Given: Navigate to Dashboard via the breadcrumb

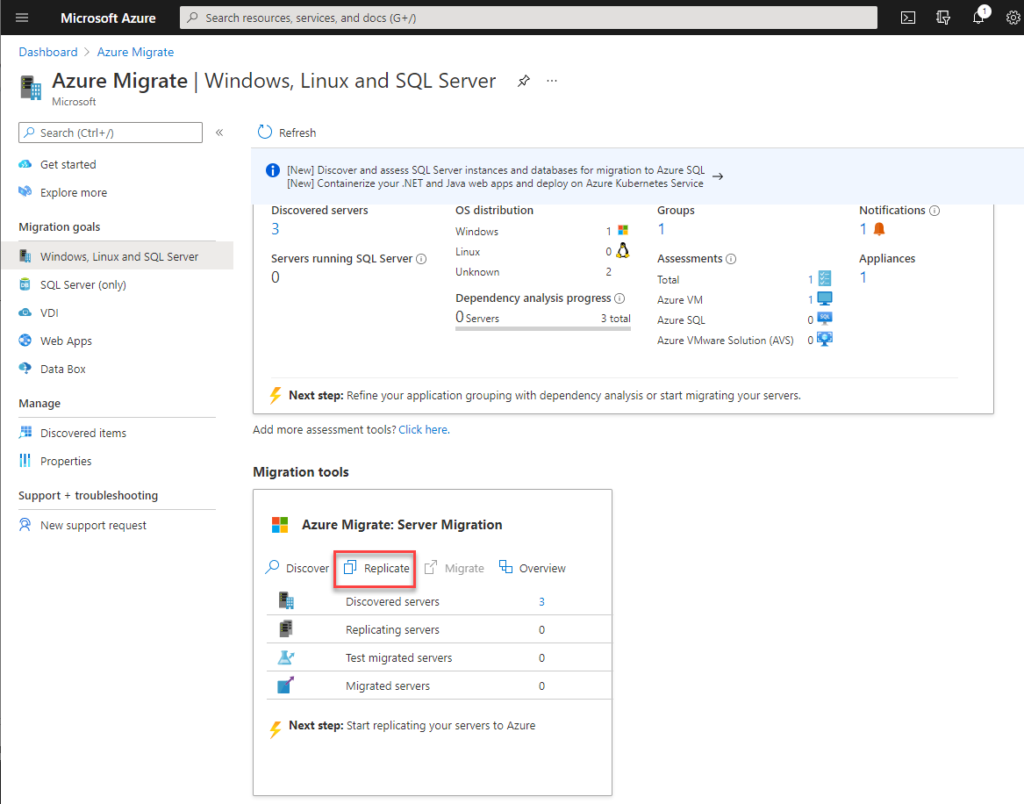Looking at the screenshot, I should [48, 51].
